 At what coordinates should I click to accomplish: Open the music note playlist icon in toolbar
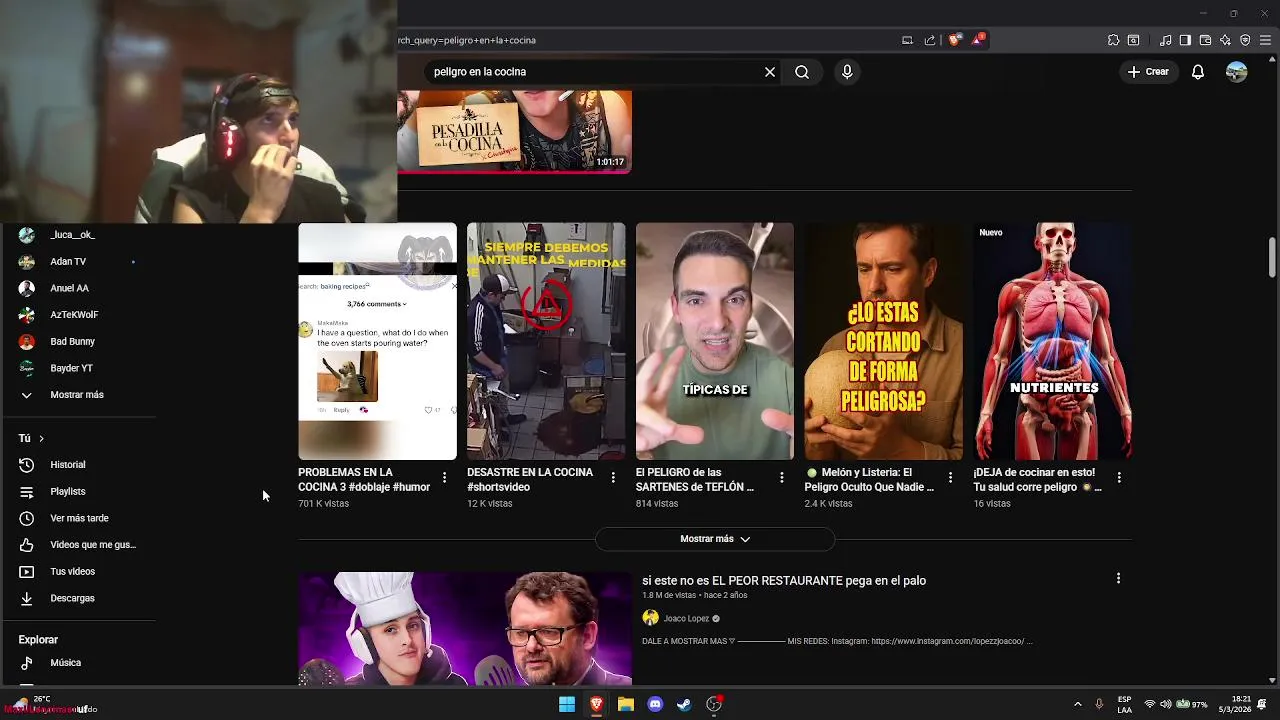pyautogui.click(x=1165, y=40)
